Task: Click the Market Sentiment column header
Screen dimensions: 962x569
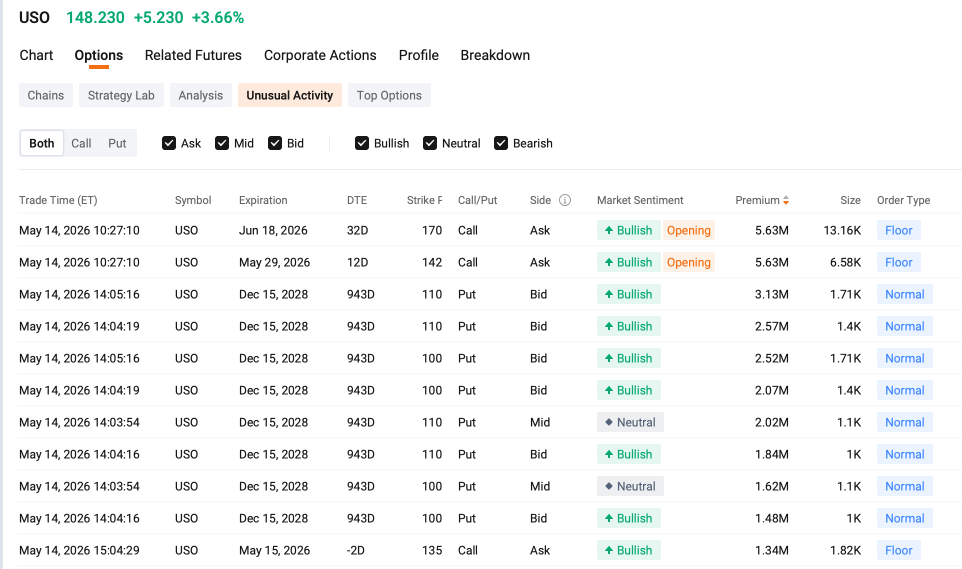Action: [x=640, y=200]
